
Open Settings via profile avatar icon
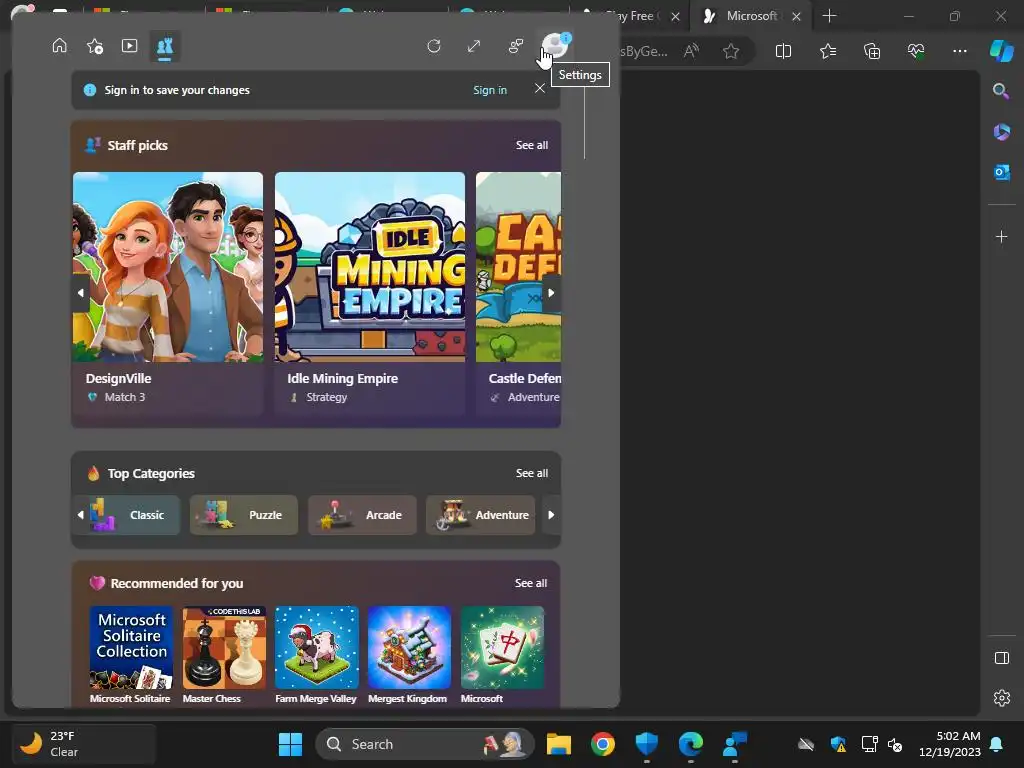click(555, 46)
